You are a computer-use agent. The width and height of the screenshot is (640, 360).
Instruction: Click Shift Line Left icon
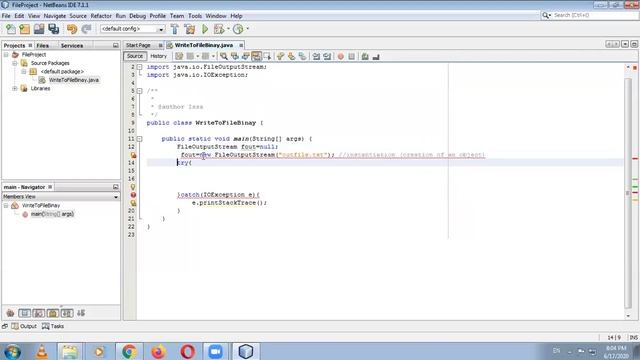pyautogui.click(x=316, y=56)
